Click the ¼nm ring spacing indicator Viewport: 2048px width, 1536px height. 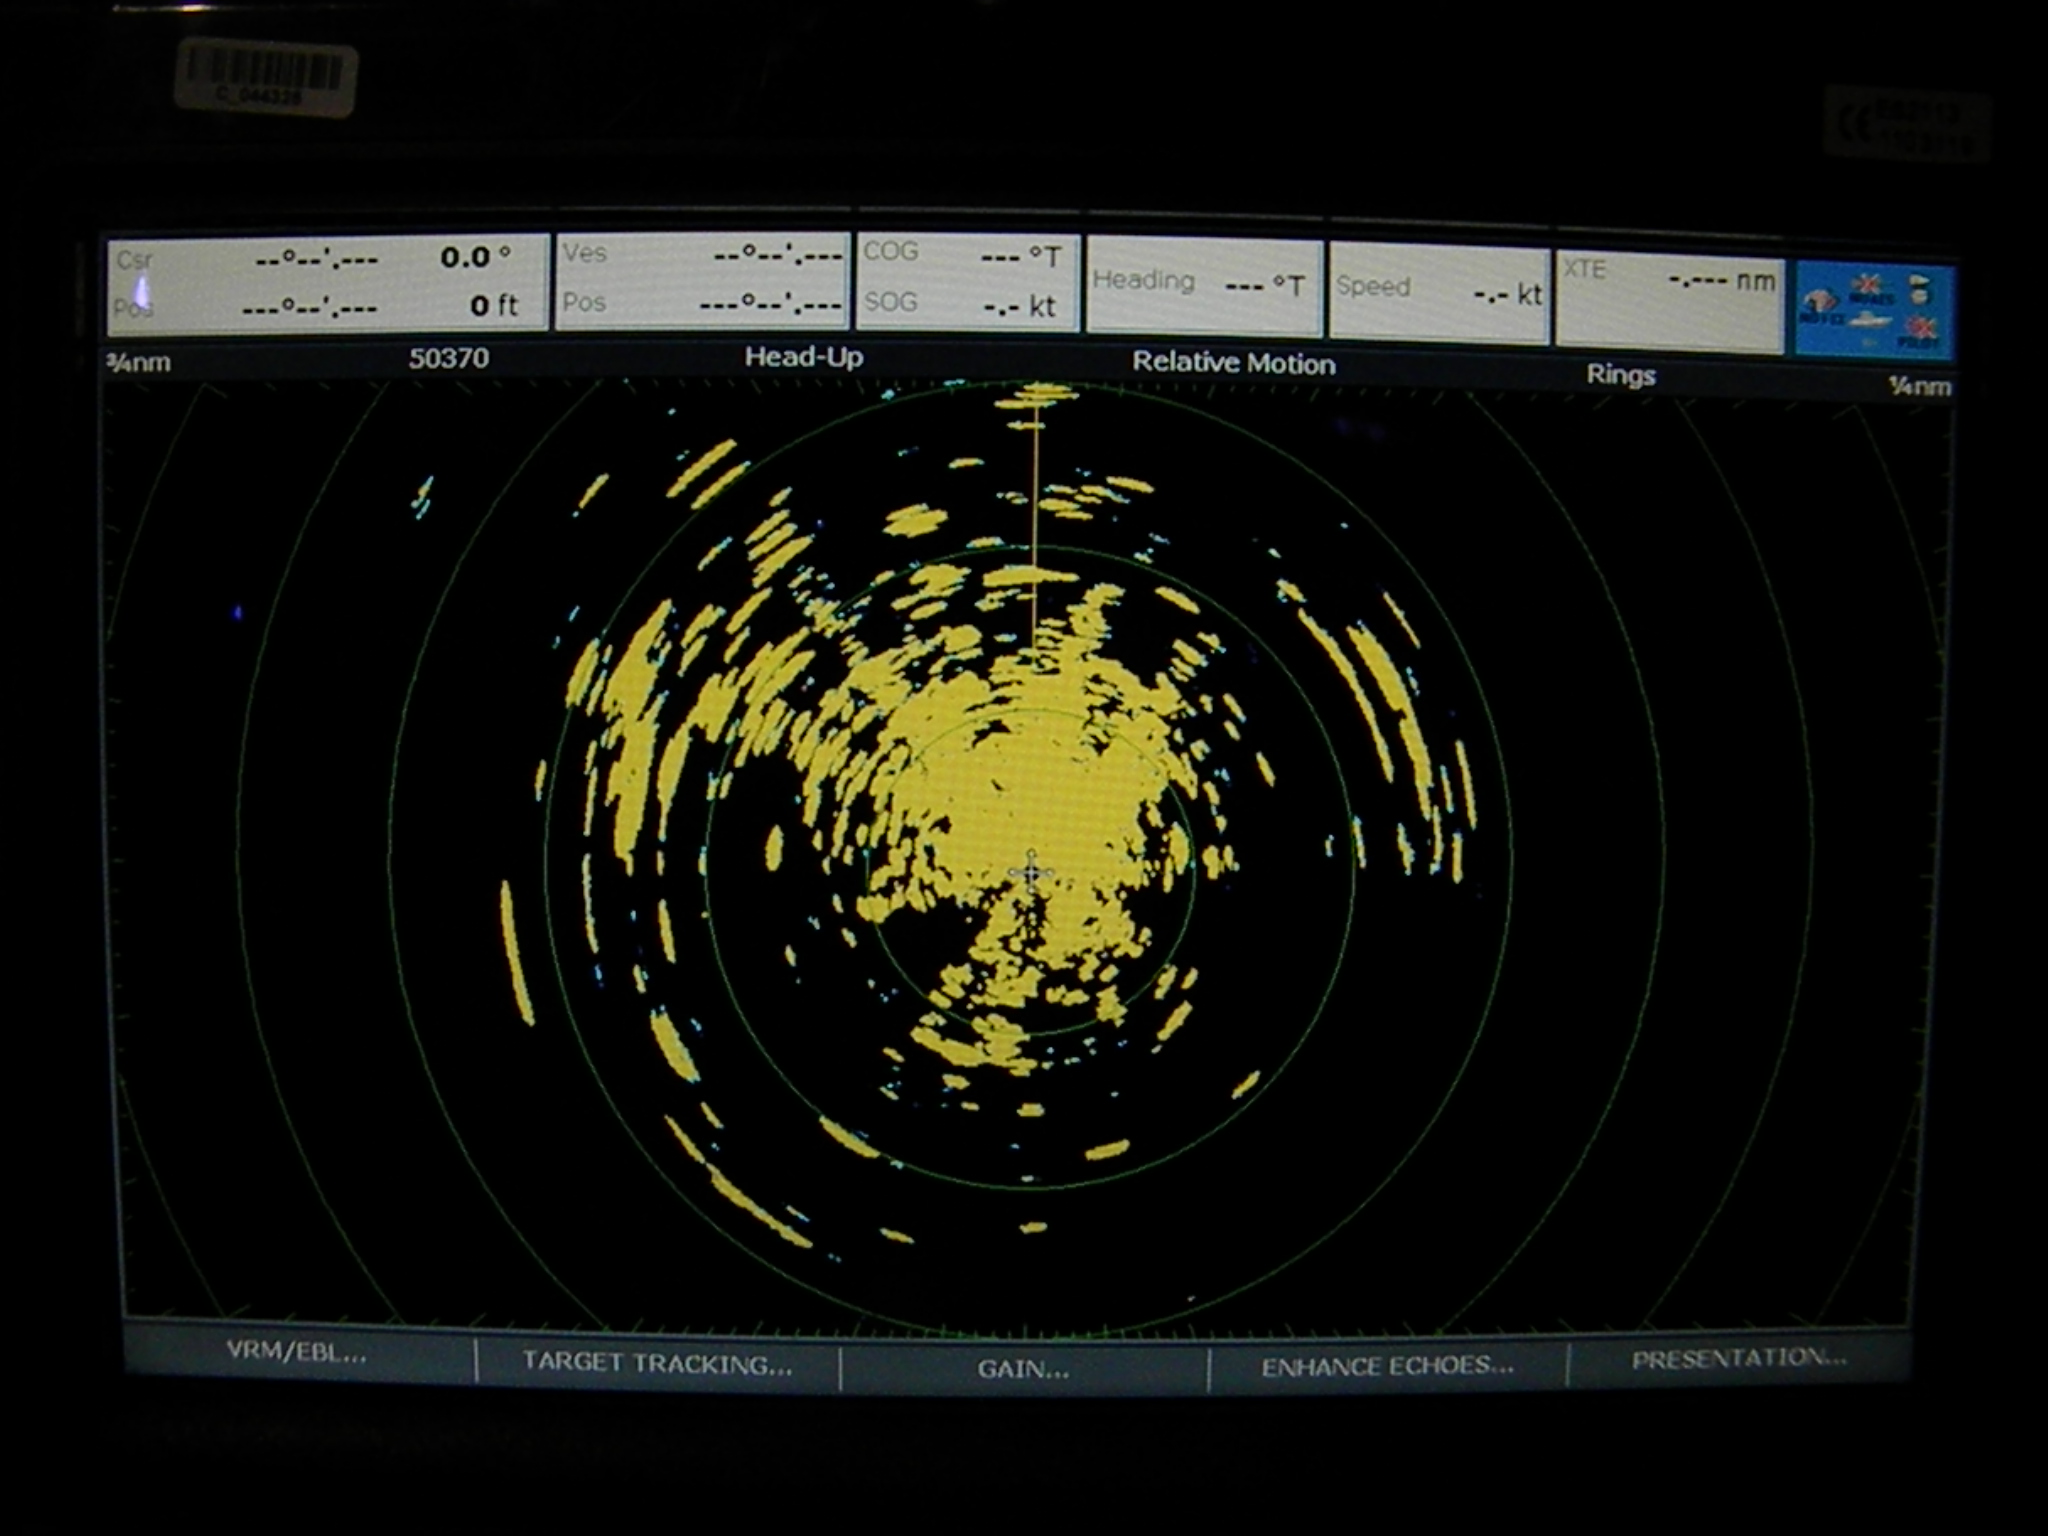tap(1919, 386)
